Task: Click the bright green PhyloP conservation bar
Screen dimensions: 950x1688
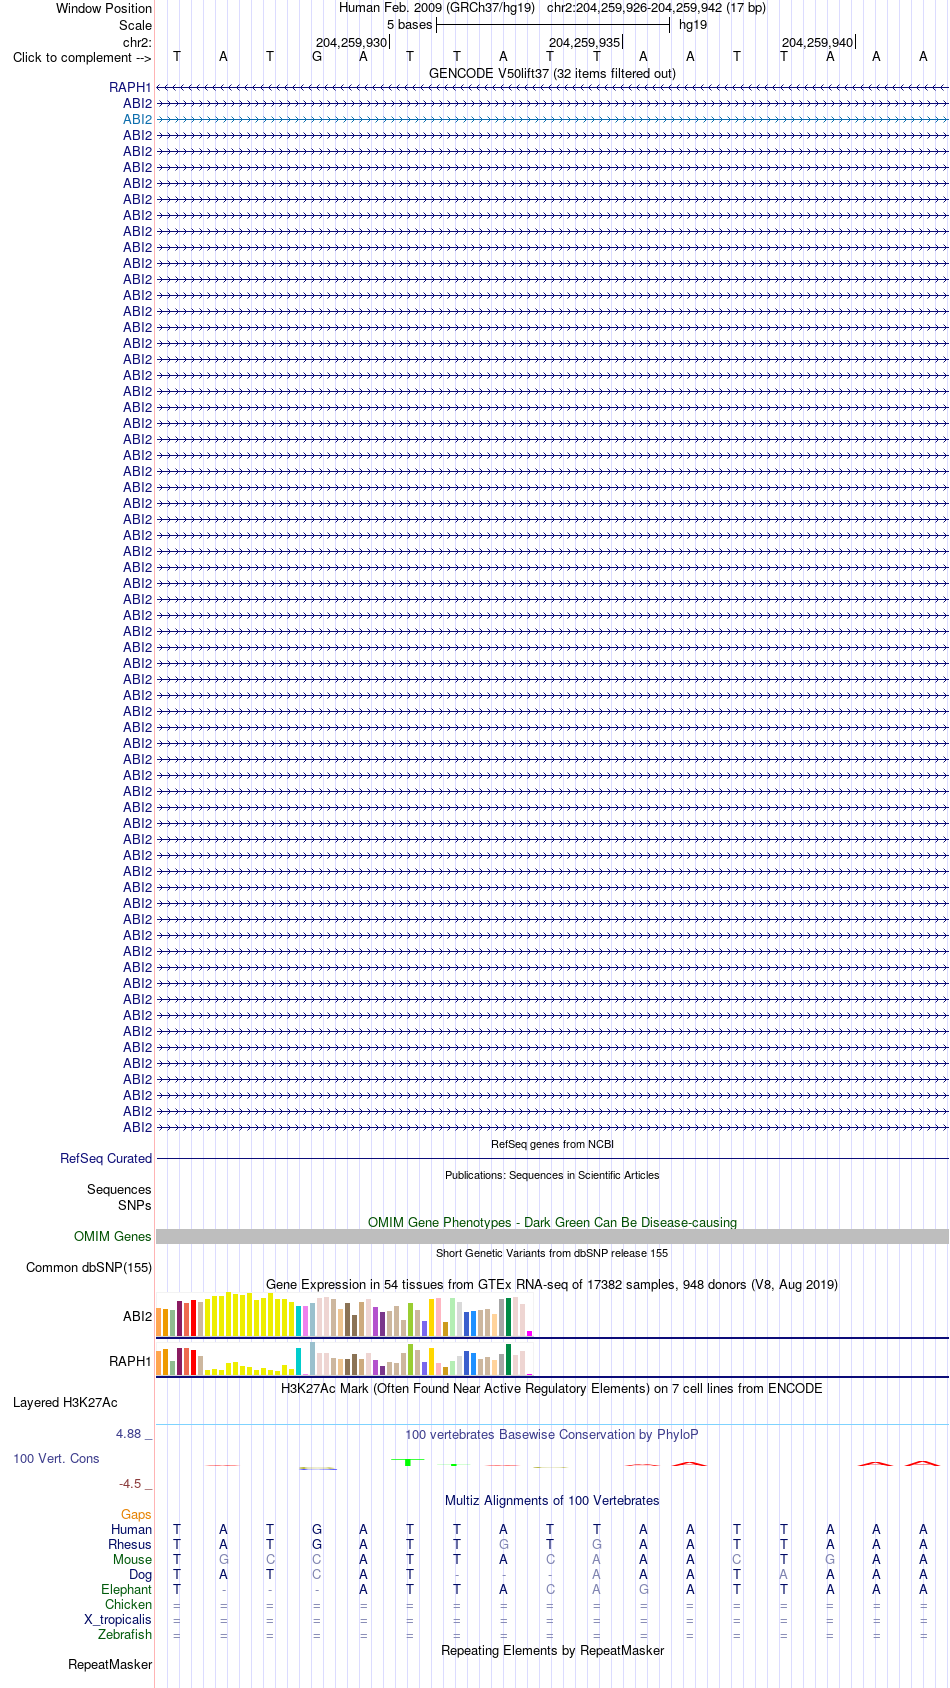Action: [408, 1462]
